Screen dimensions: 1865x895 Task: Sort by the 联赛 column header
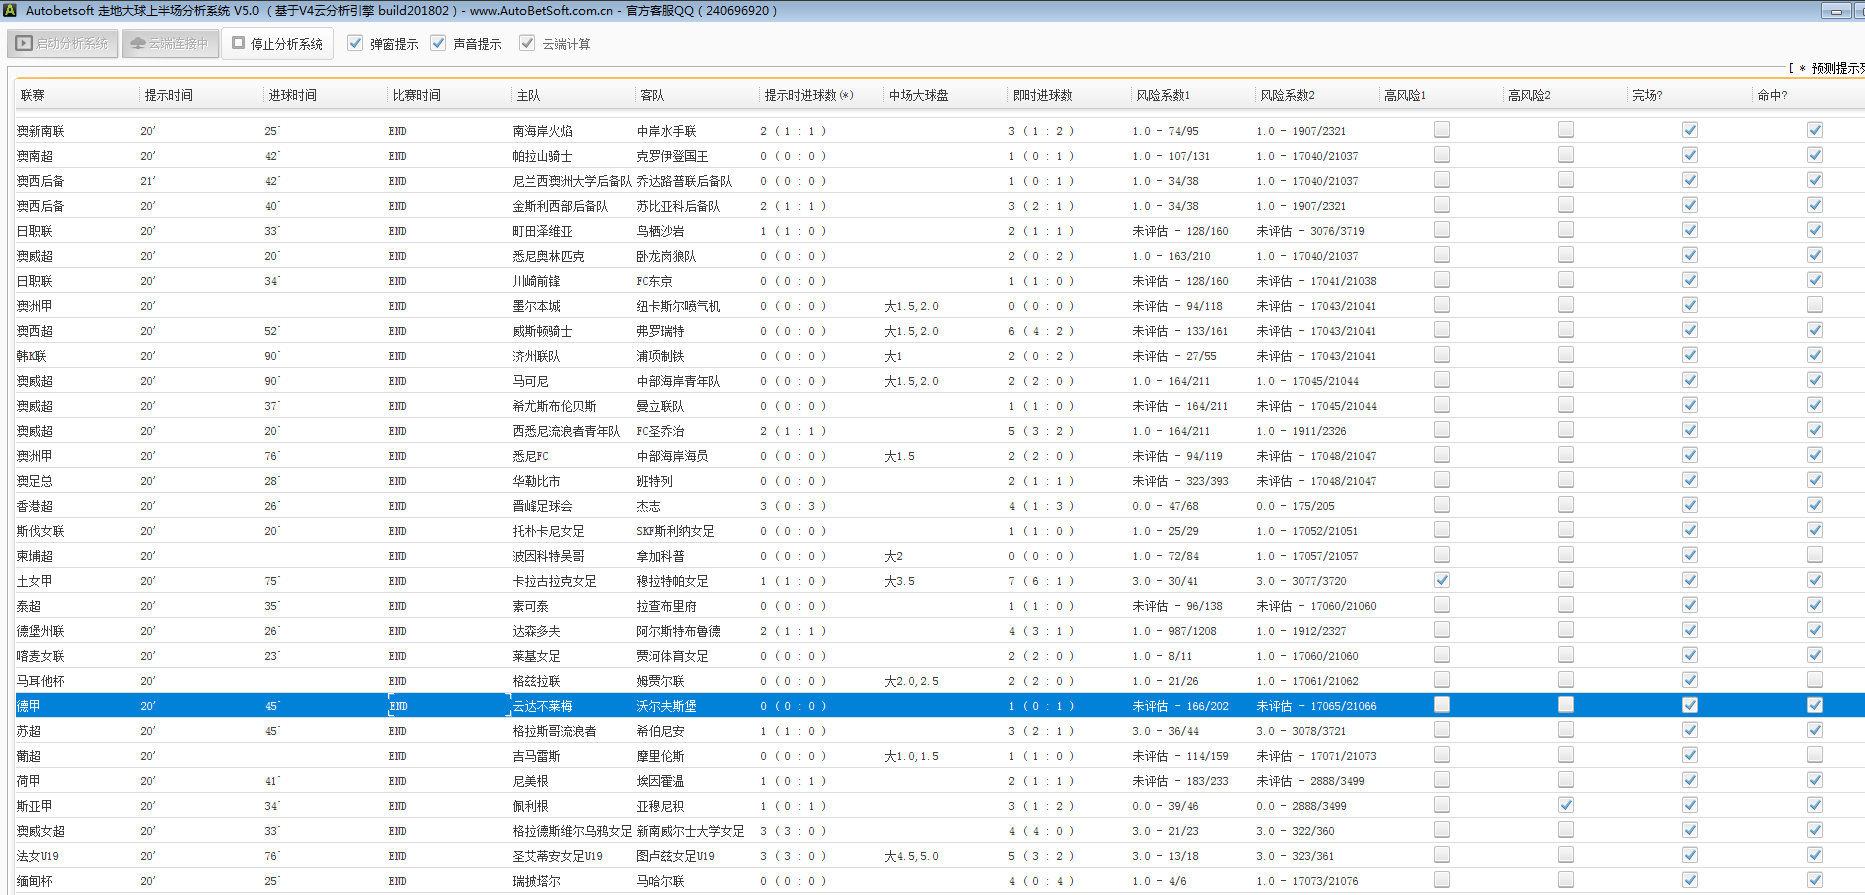pyautogui.click(x=33, y=95)
